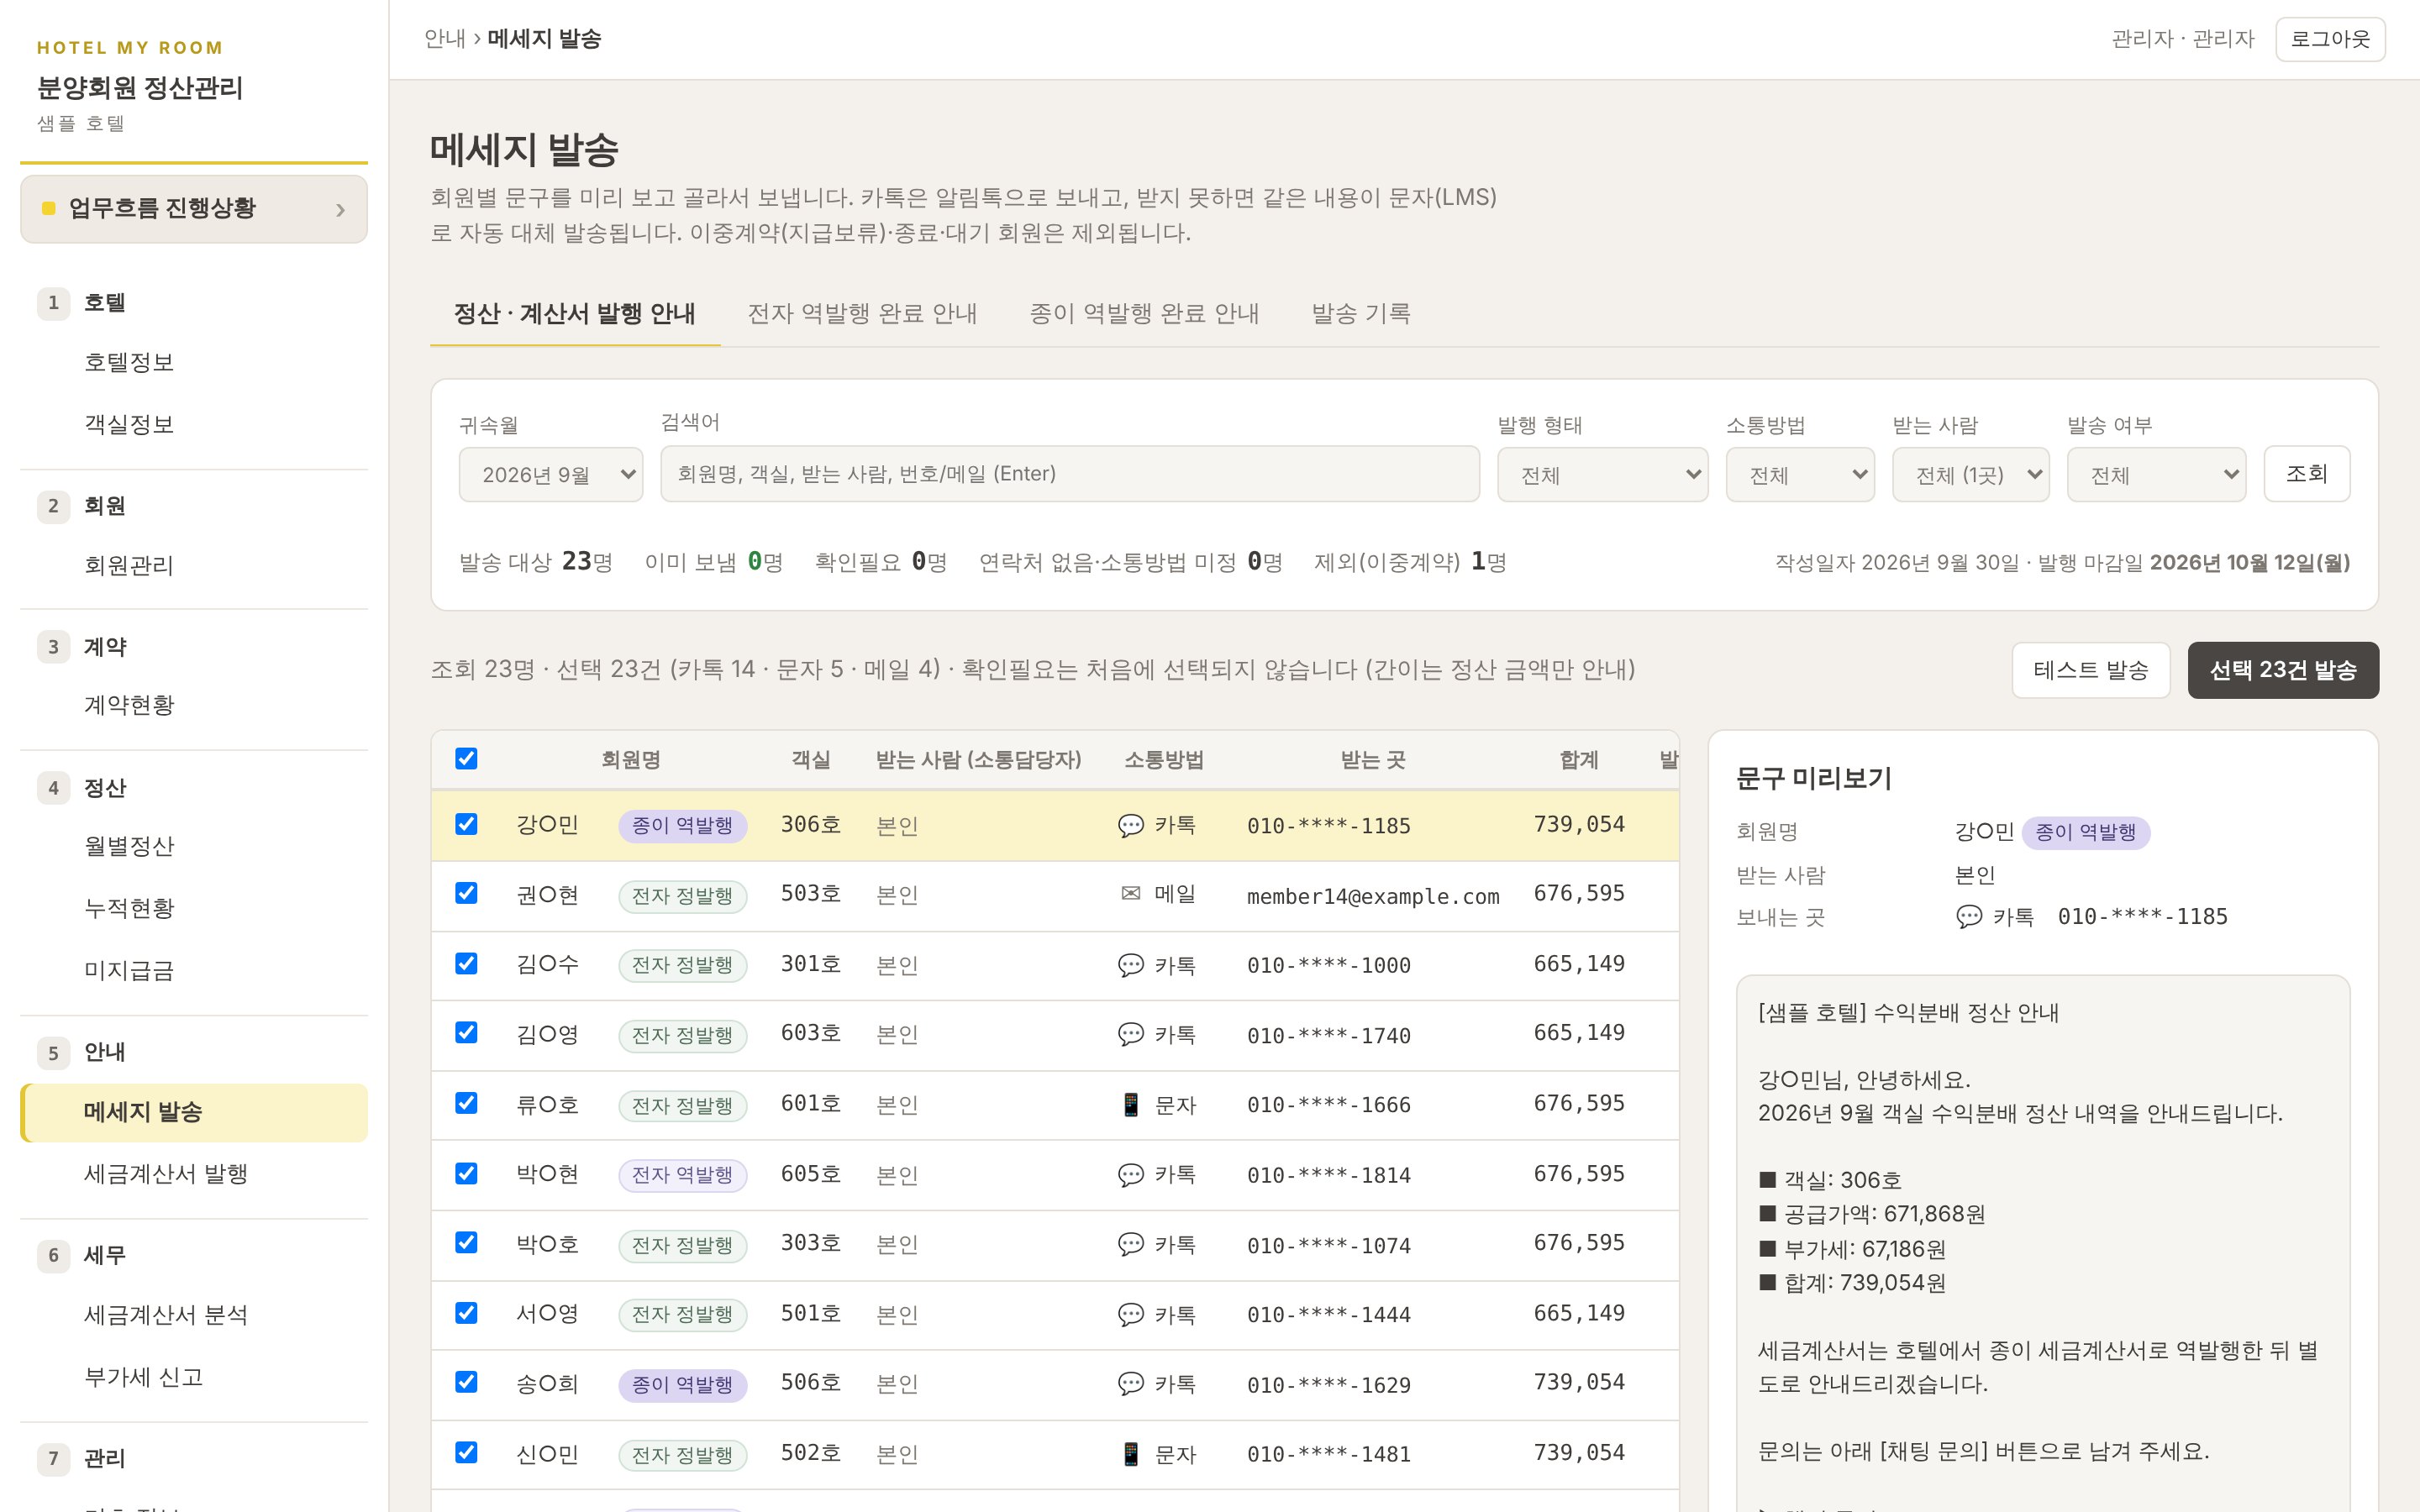Click the 안내 breadcrumb link
This screenshot has height=1512, width=2420.
(x=444, y=38)
